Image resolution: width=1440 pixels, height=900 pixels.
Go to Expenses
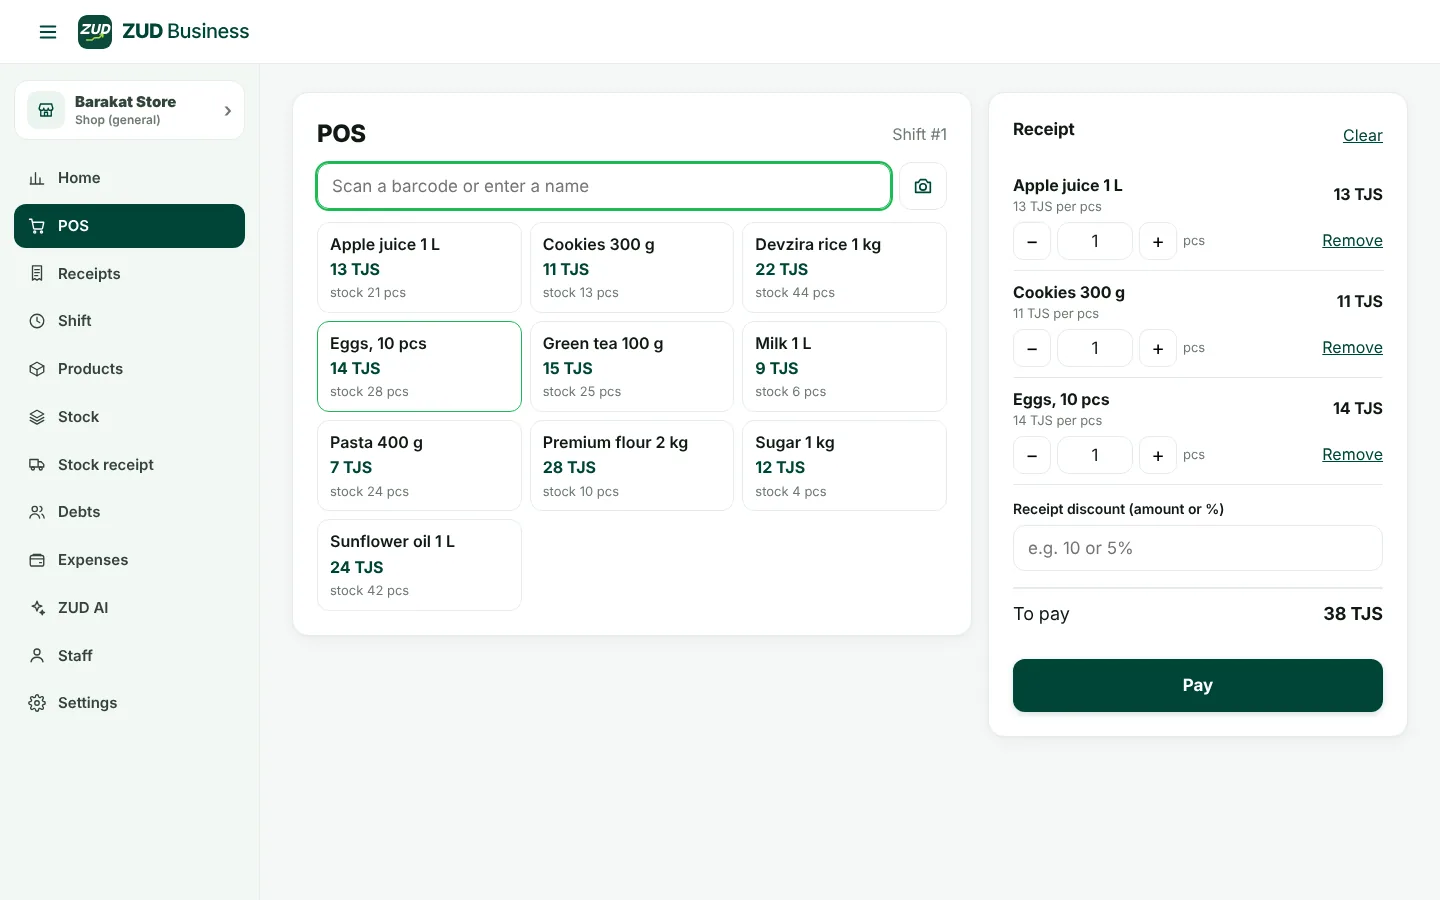point(129,560)
